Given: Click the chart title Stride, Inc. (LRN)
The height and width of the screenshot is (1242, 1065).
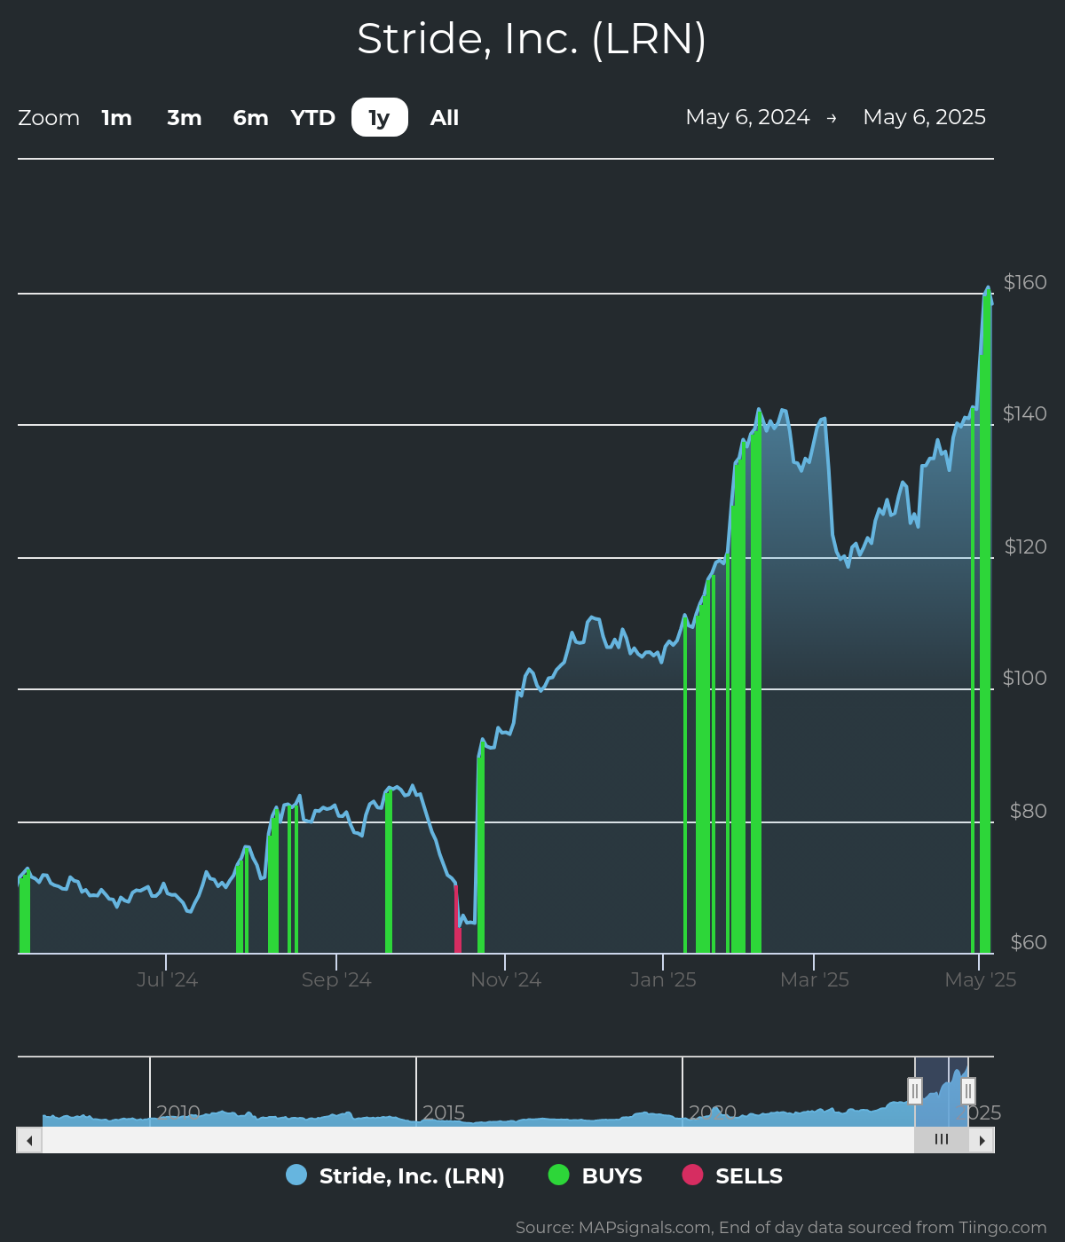Looking at the screenshot, I should point(532,39).
